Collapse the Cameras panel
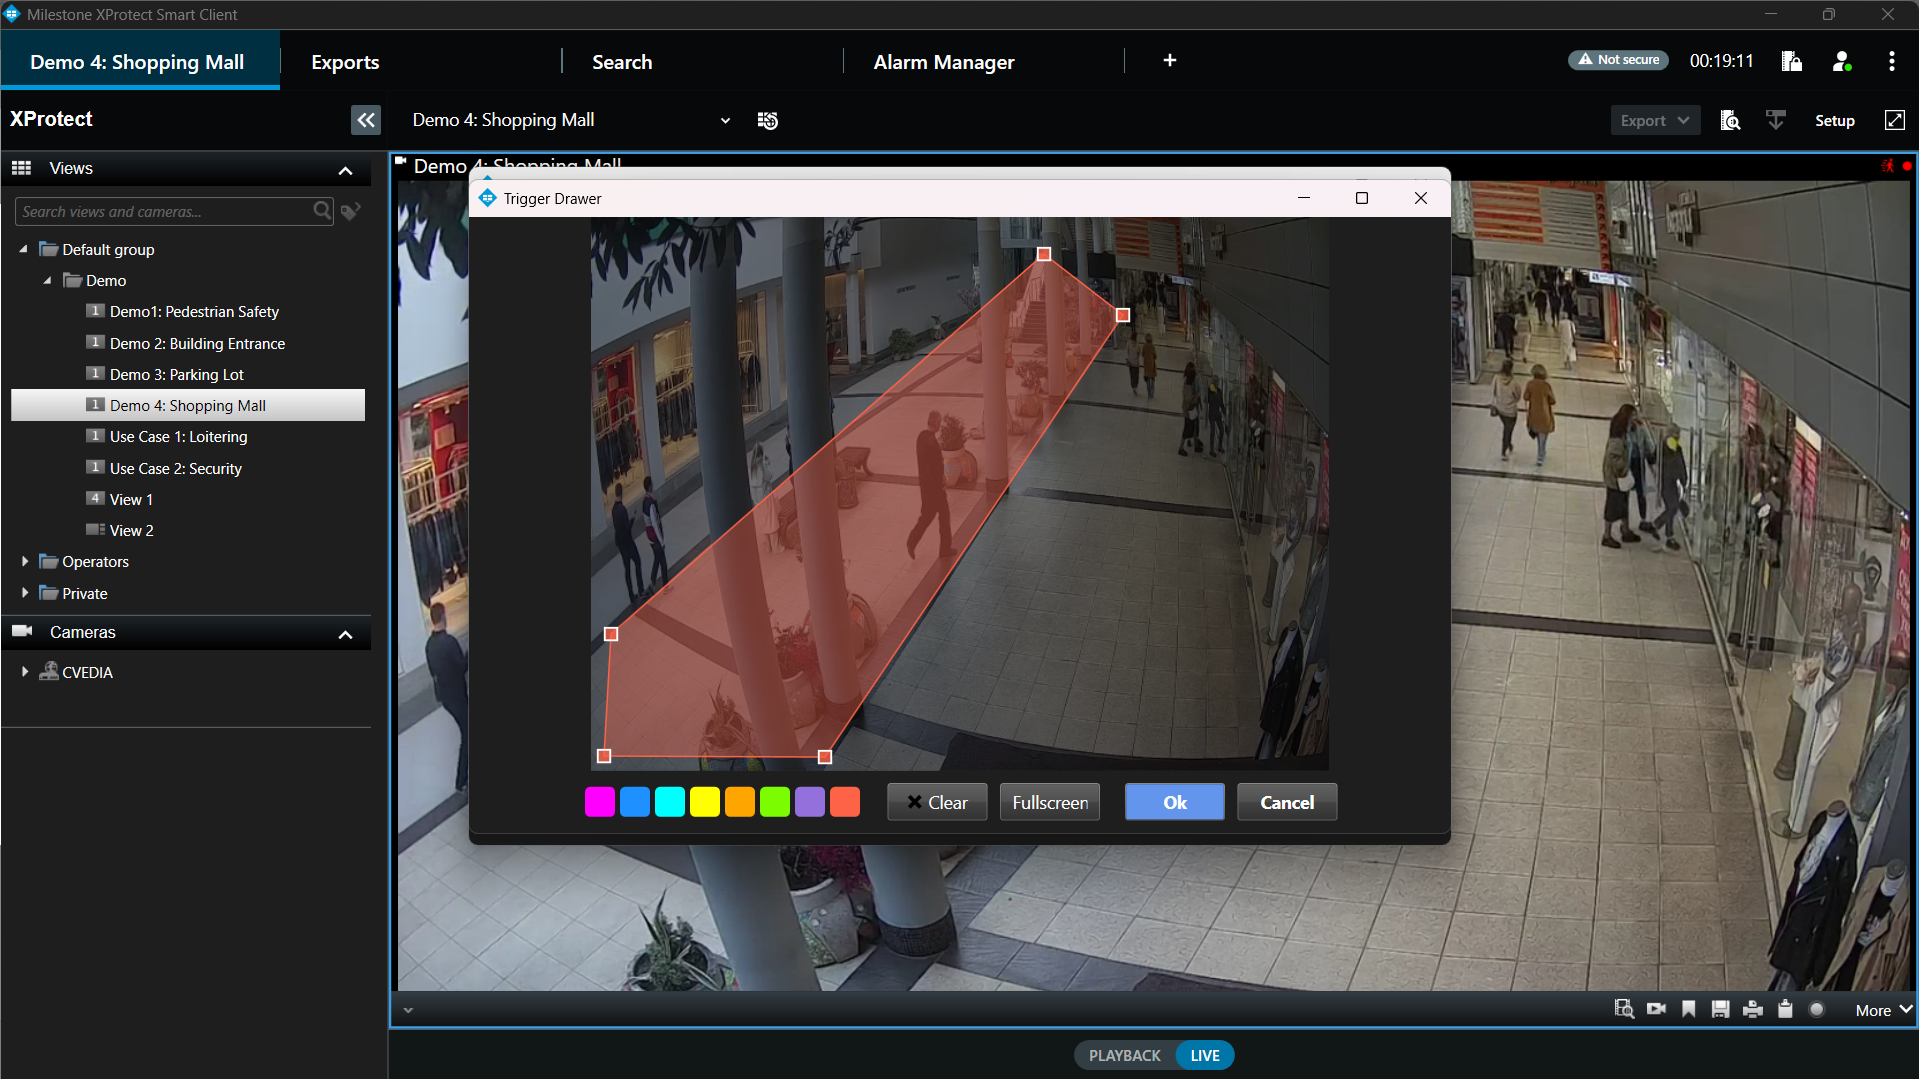The width and height of the screenshot is (1919, 1079). point(346,634)
